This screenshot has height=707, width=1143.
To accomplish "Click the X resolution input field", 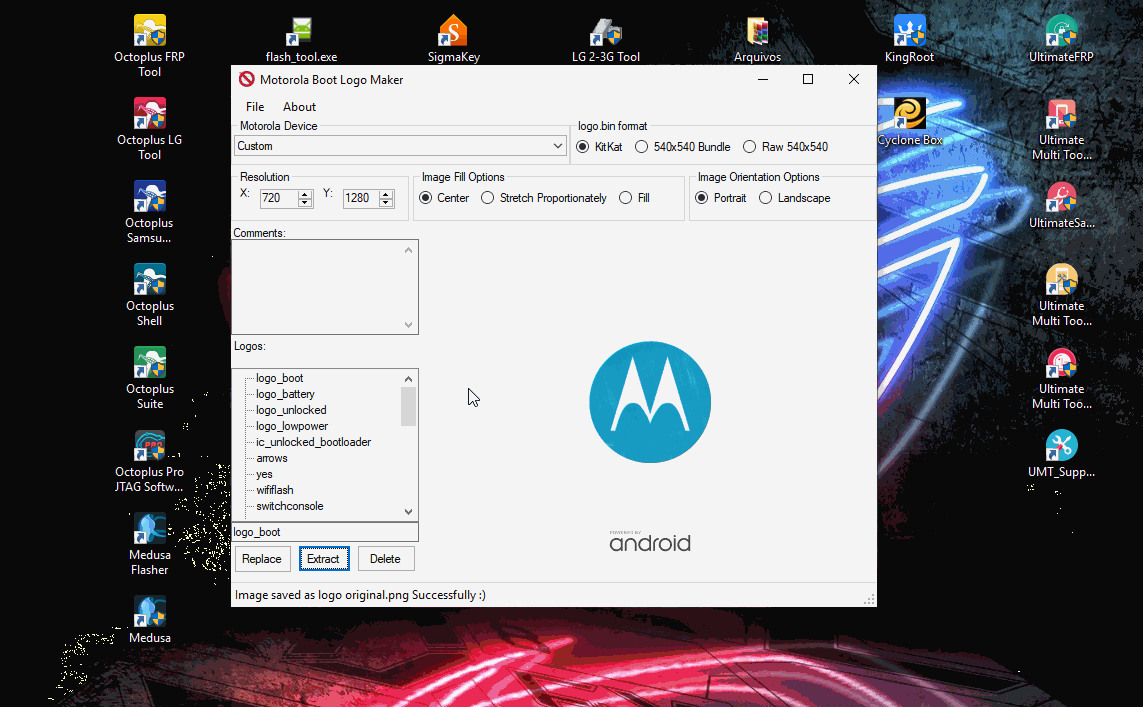I will 279,198.
